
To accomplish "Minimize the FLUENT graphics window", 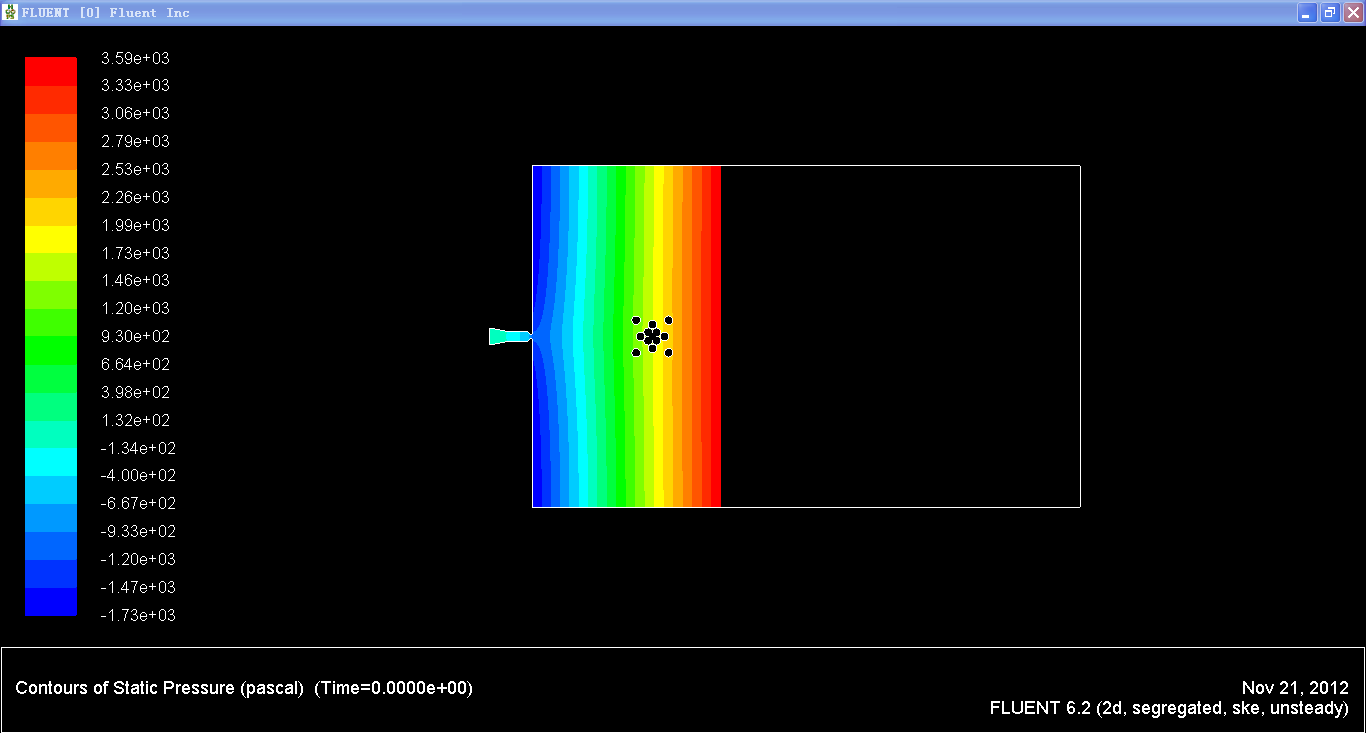I will (x=1306, y=13).
